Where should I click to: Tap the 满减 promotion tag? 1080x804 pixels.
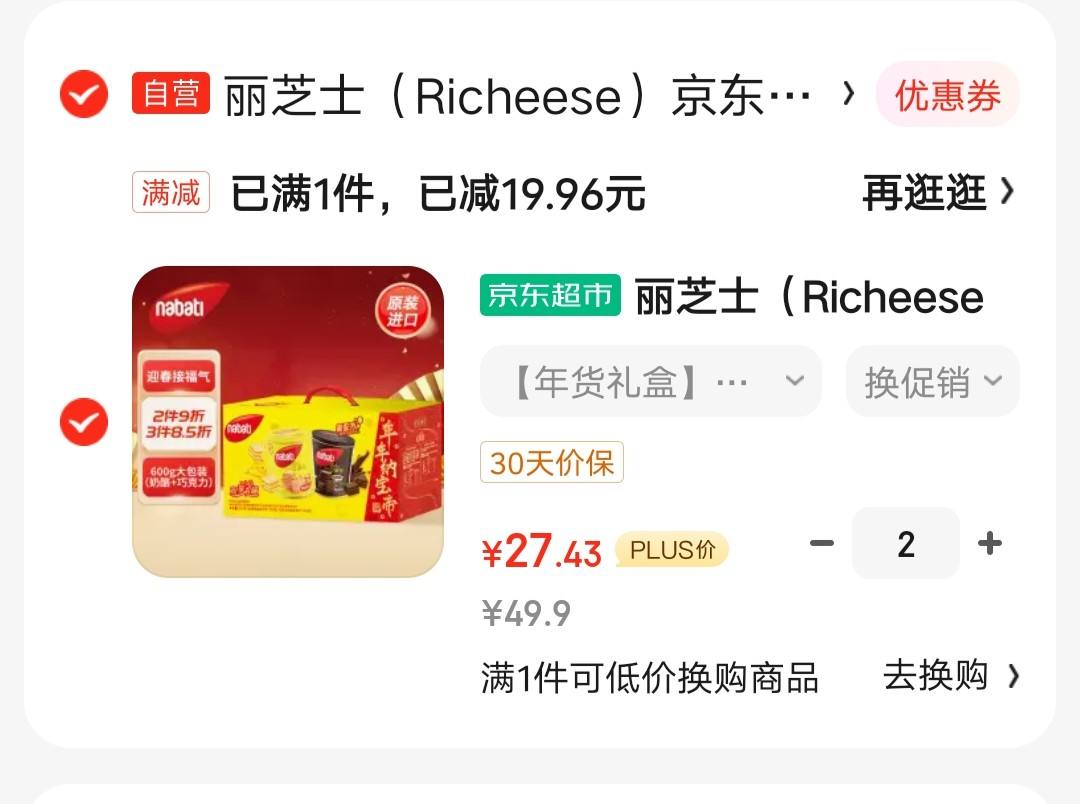coord(171,192)
